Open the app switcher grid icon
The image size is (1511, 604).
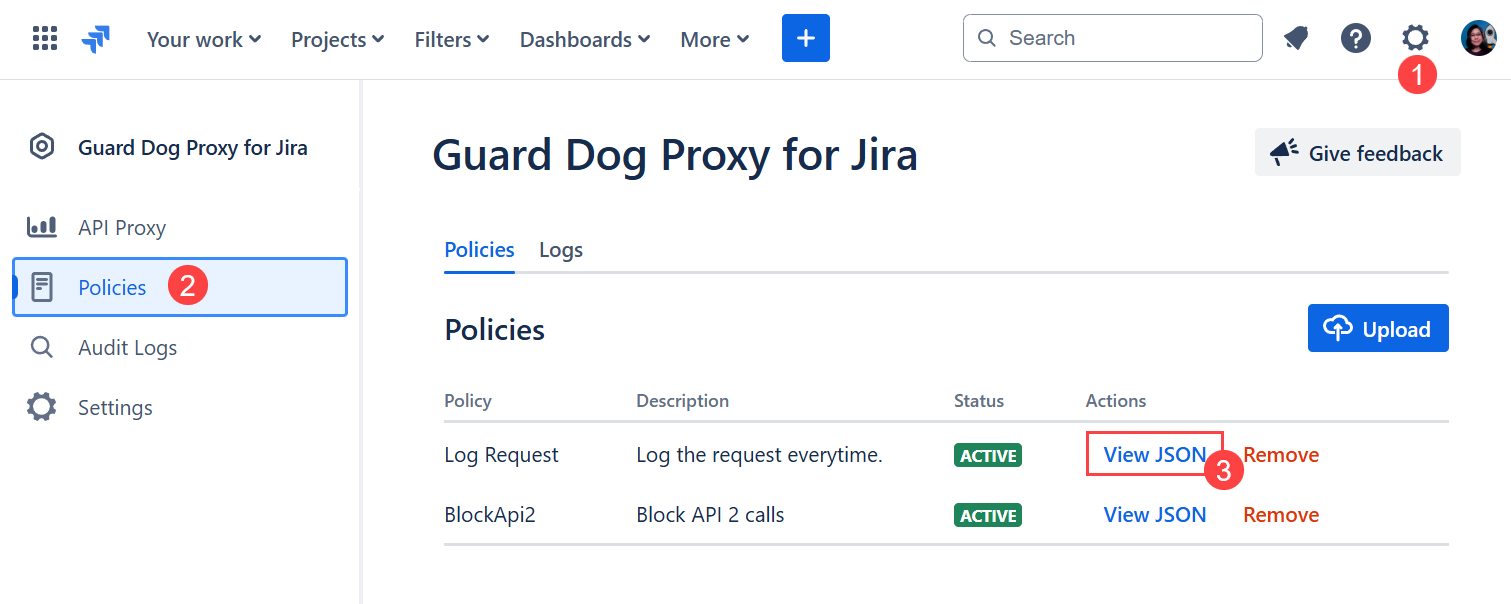coord(45,39)
